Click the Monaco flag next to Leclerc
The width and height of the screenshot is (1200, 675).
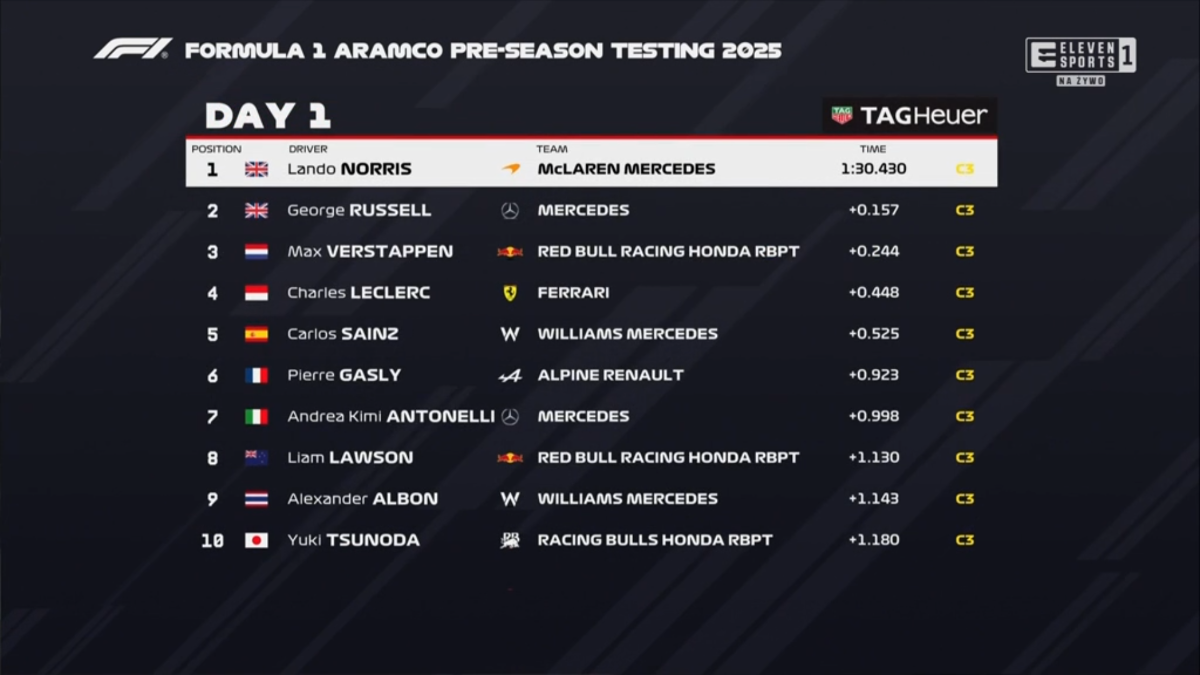[257, 293]
